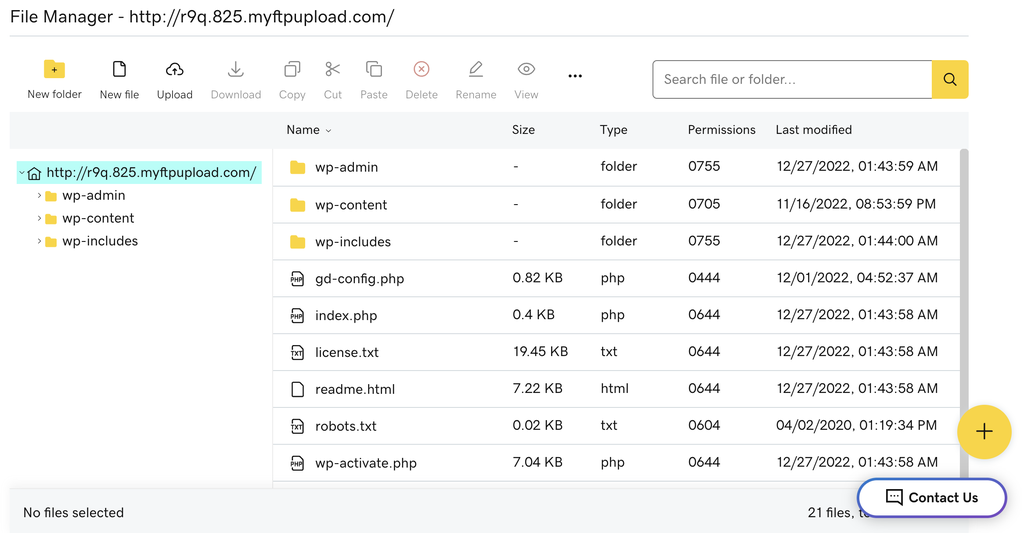
Task: Click the 0604 permissions value for robots.txt
Action: tap(704, 425)
